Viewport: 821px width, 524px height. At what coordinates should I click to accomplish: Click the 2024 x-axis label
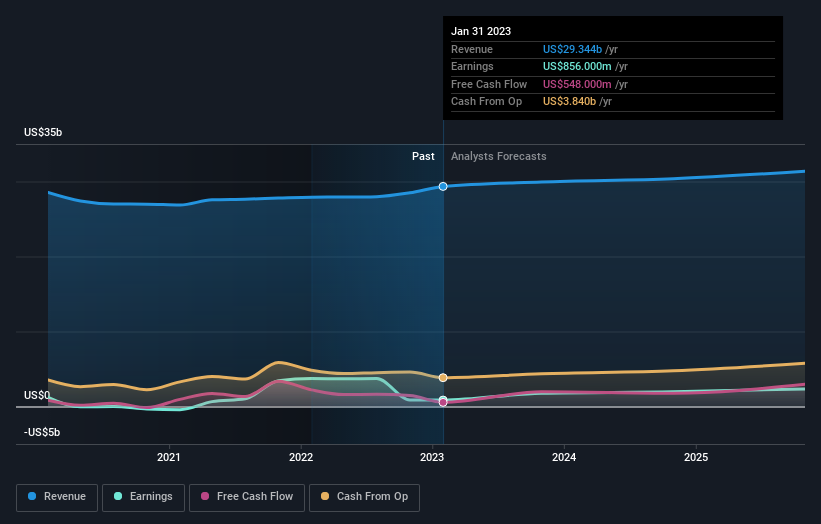564,458
